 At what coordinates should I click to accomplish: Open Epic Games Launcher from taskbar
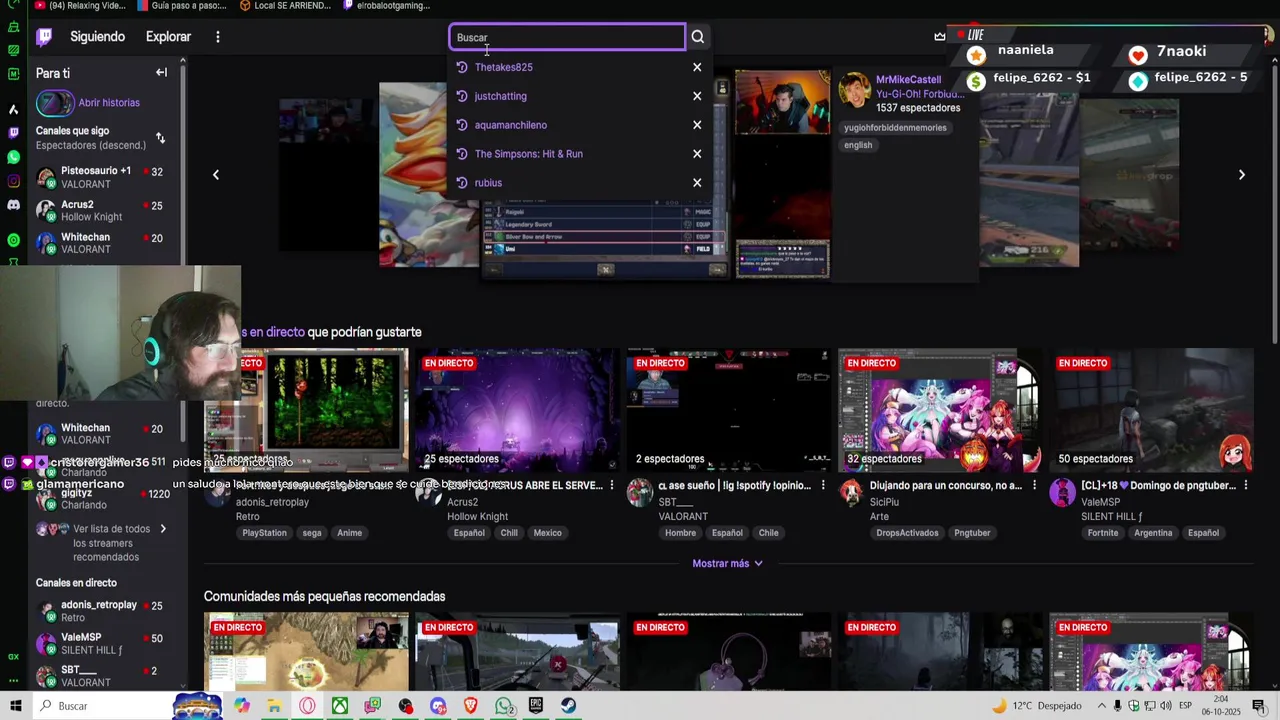(536, 706)
